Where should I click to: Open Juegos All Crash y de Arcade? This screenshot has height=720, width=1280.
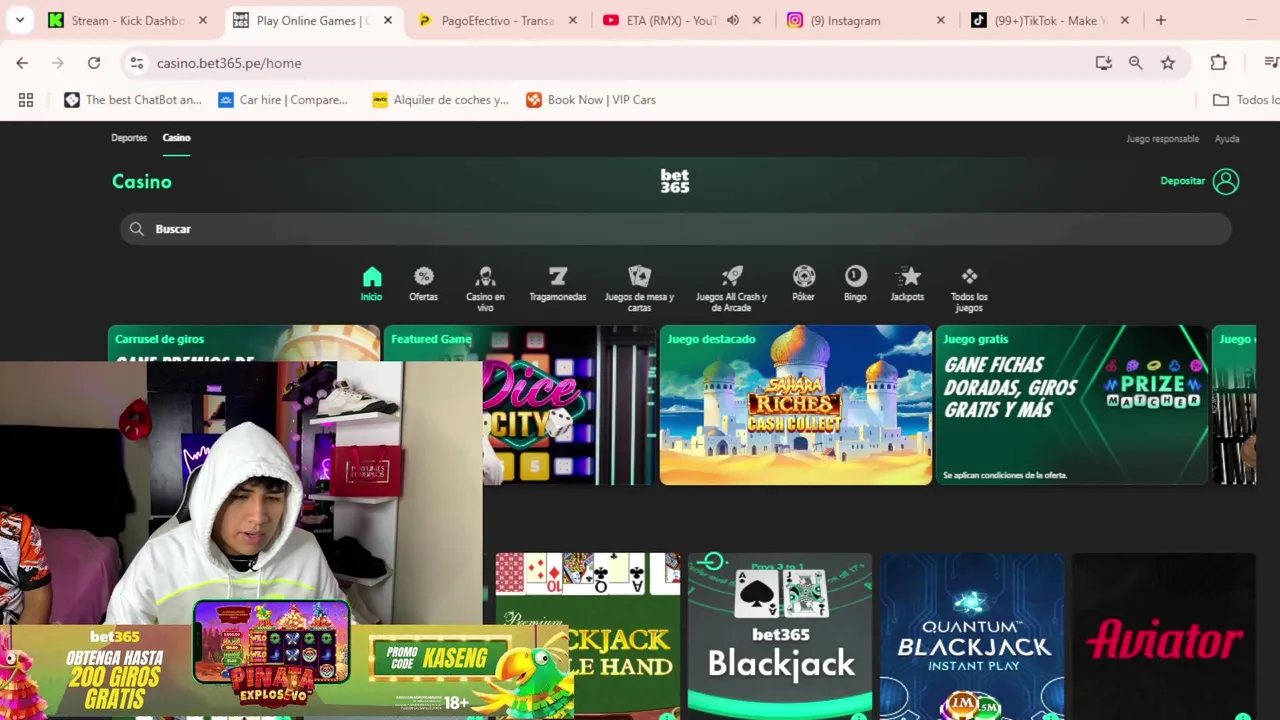pyautogui.click(x=731, y=288)
